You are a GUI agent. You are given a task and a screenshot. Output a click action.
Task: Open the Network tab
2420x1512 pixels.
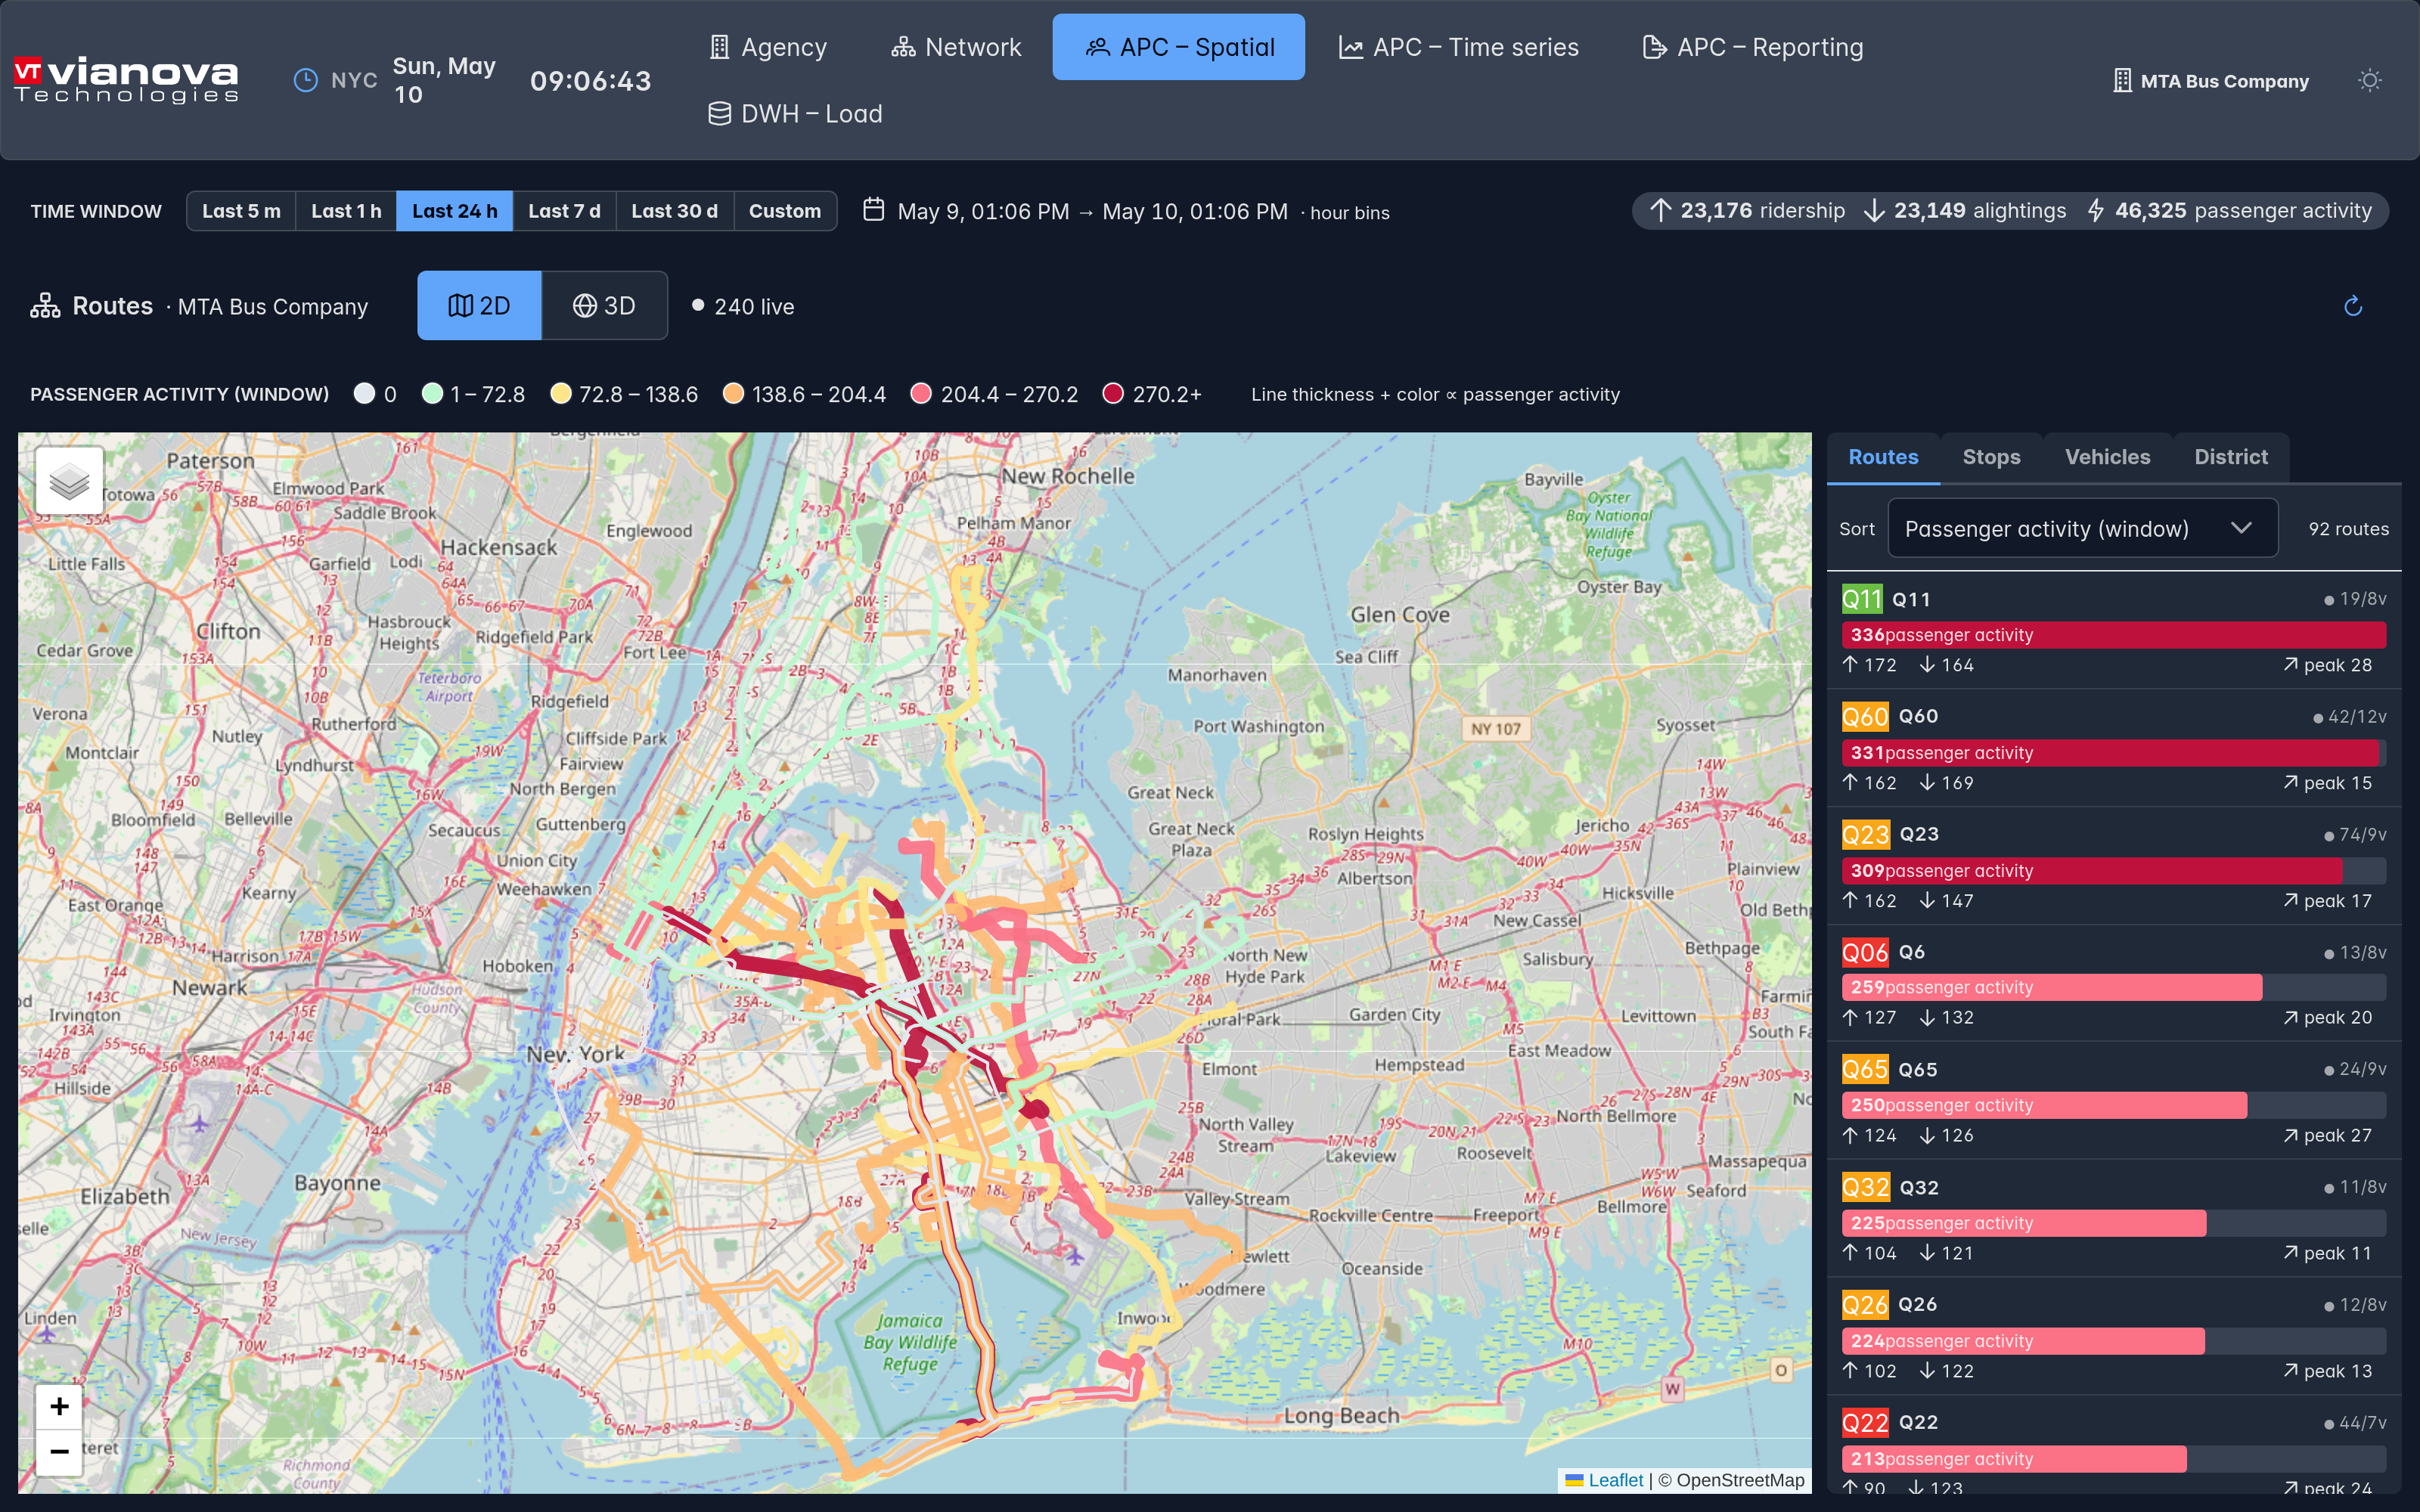956,47
